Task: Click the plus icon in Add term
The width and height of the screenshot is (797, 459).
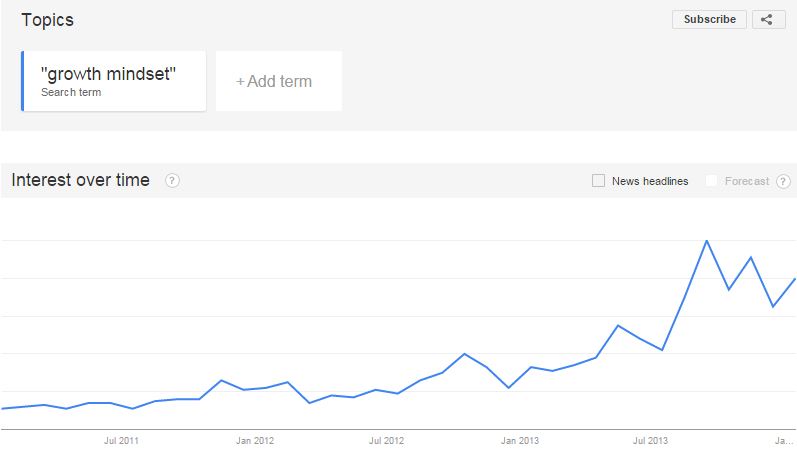Action: coord(240,81)
